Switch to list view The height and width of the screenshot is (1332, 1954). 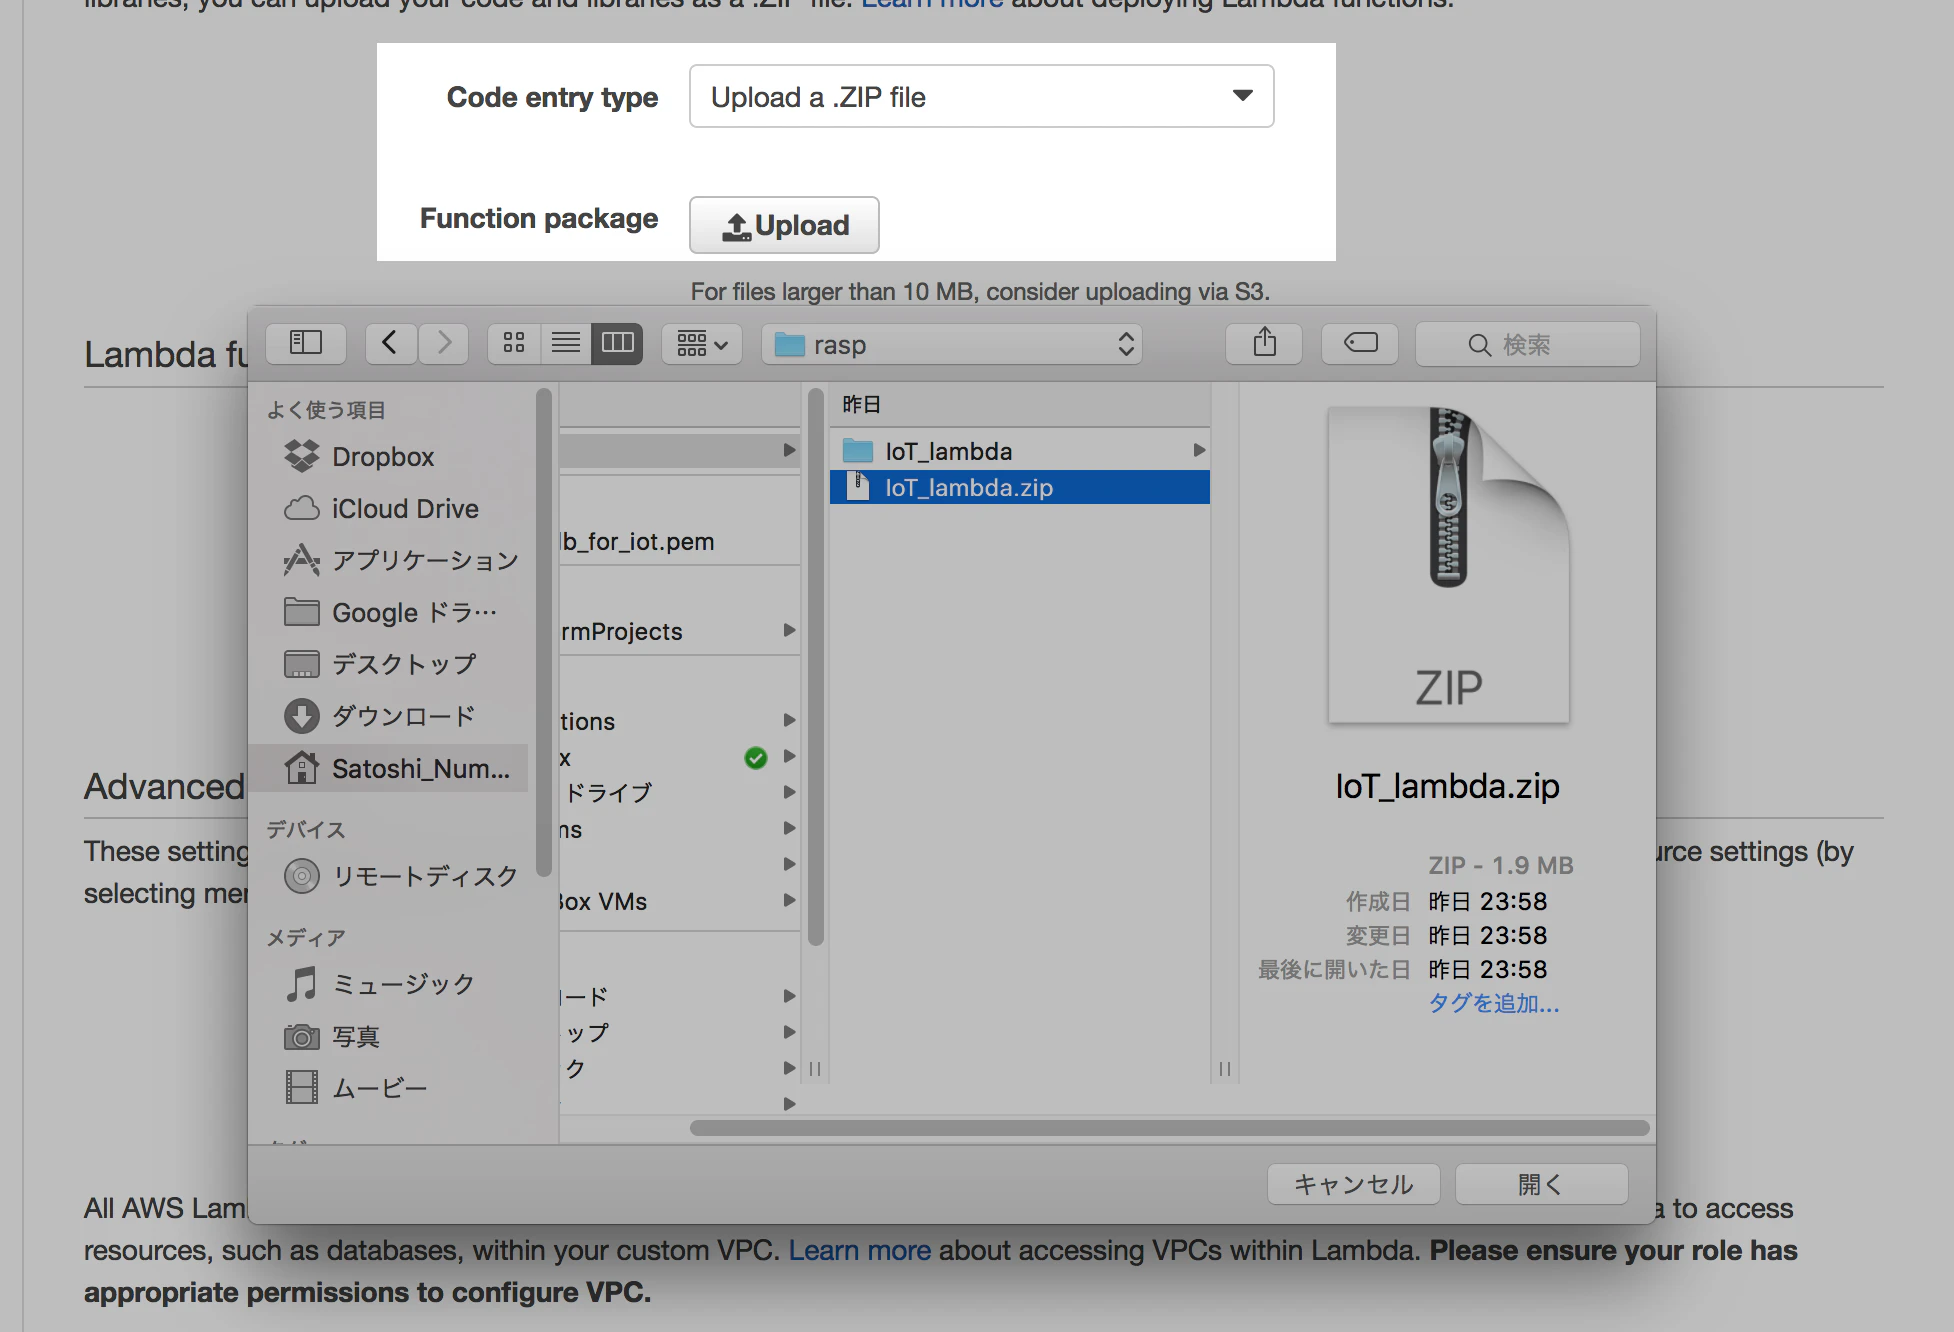click(x=566, y=344)
